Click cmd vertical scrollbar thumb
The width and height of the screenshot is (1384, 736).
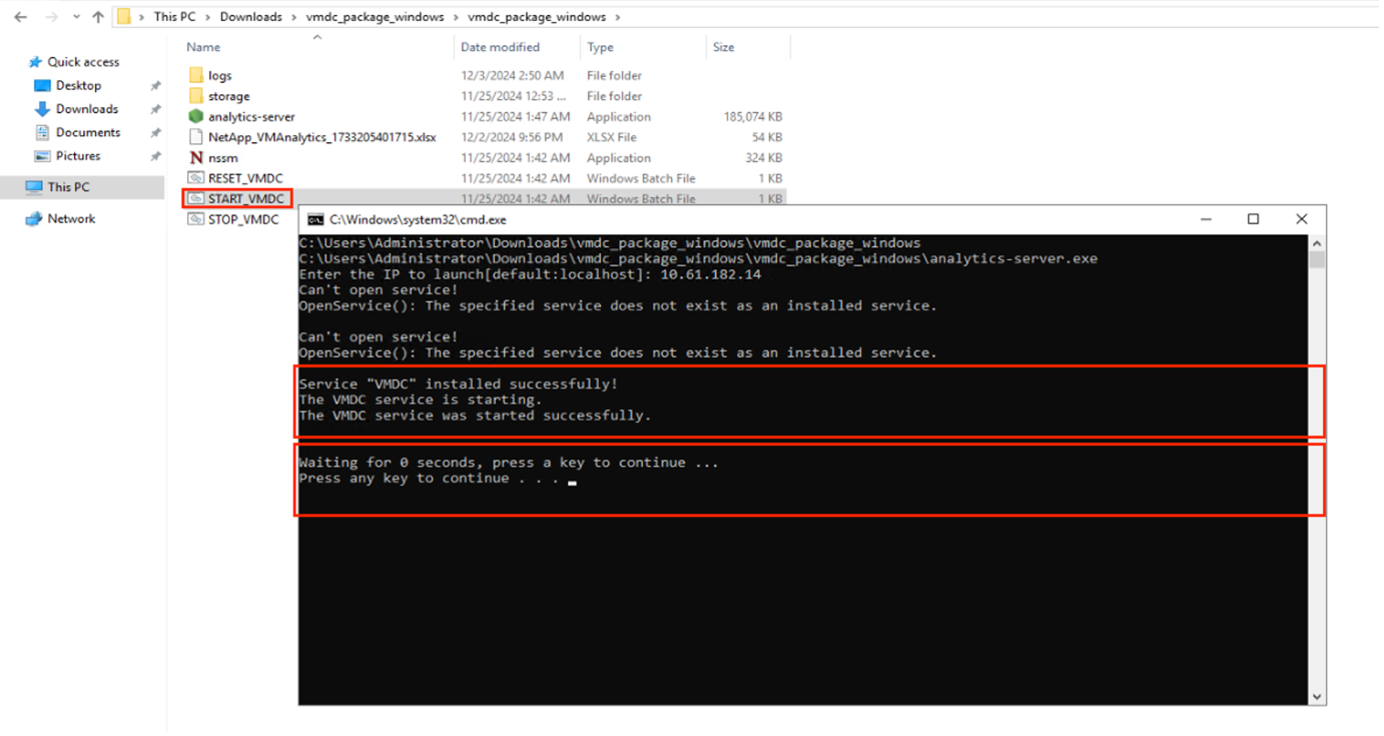tap(1317, 260)
